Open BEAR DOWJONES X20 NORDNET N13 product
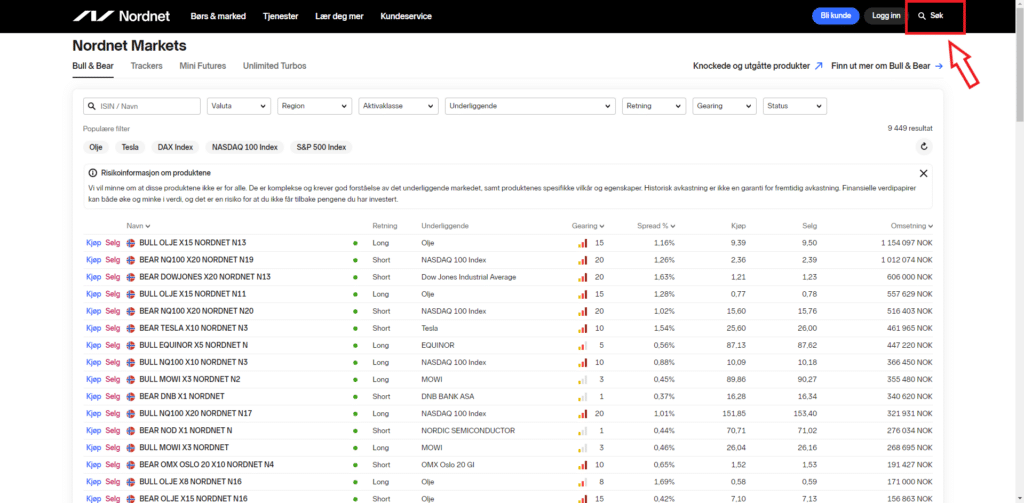 coord(205,277)
